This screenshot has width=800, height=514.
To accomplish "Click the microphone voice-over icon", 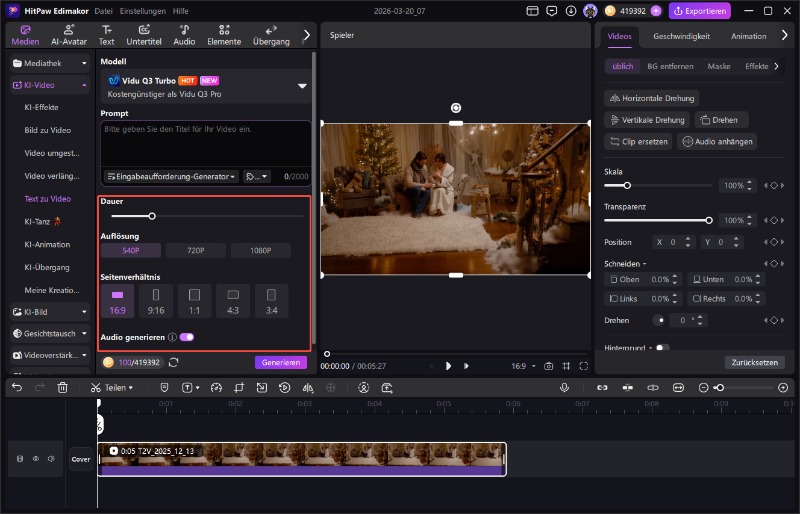I will 564,387.
